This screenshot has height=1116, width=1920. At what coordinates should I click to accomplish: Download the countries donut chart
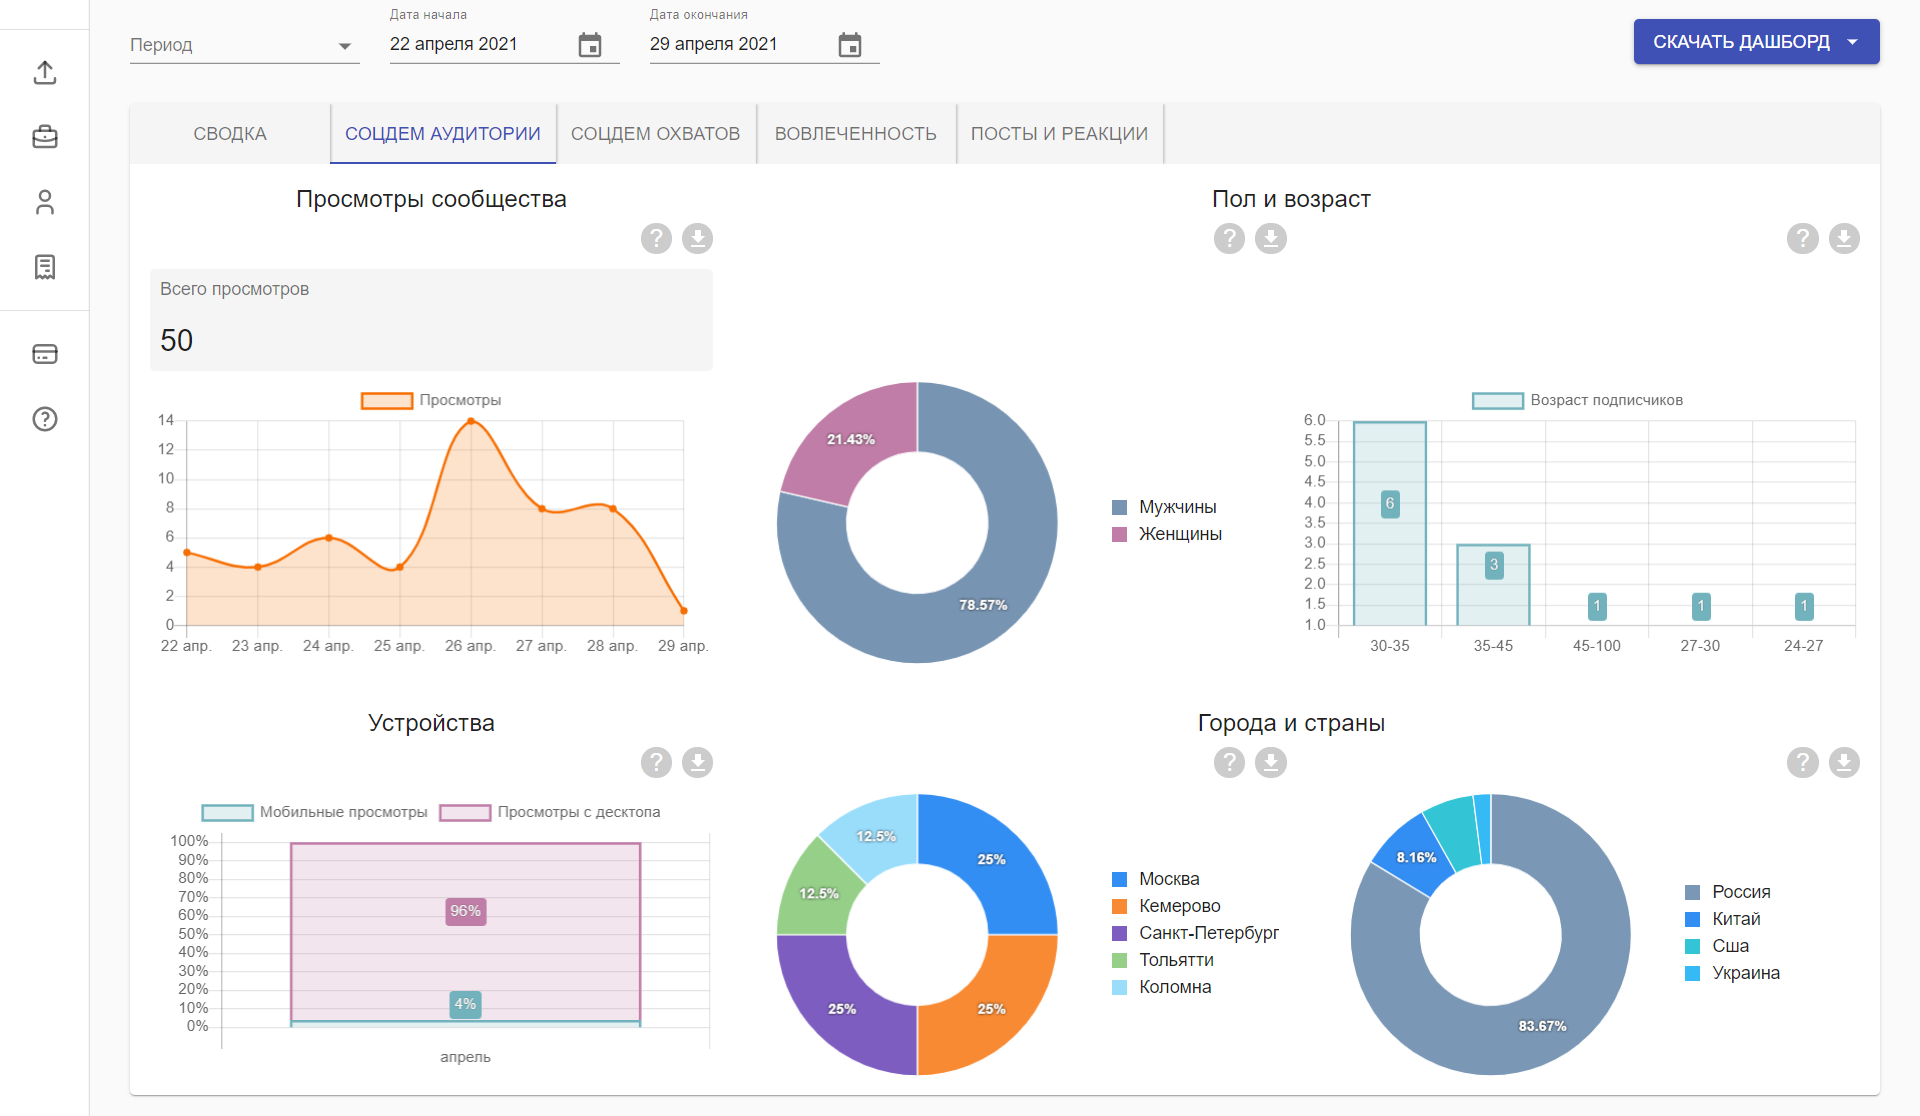pos(1844,762)
